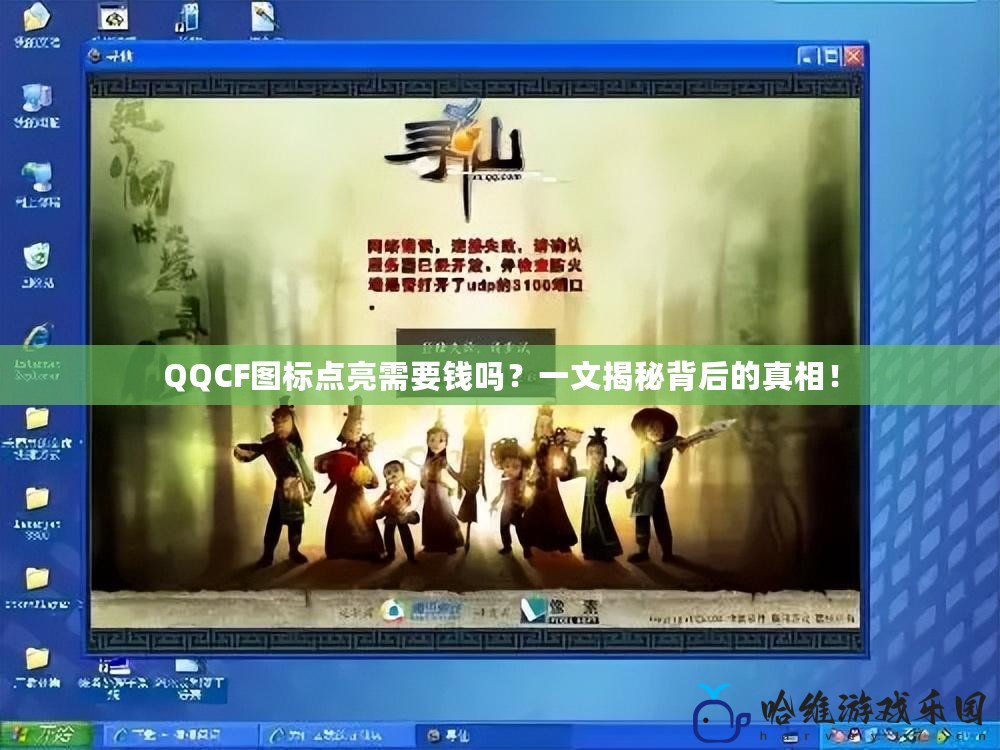
Task: Click the red network error message text
Action: pyautogui.click(x=474, y=265)
